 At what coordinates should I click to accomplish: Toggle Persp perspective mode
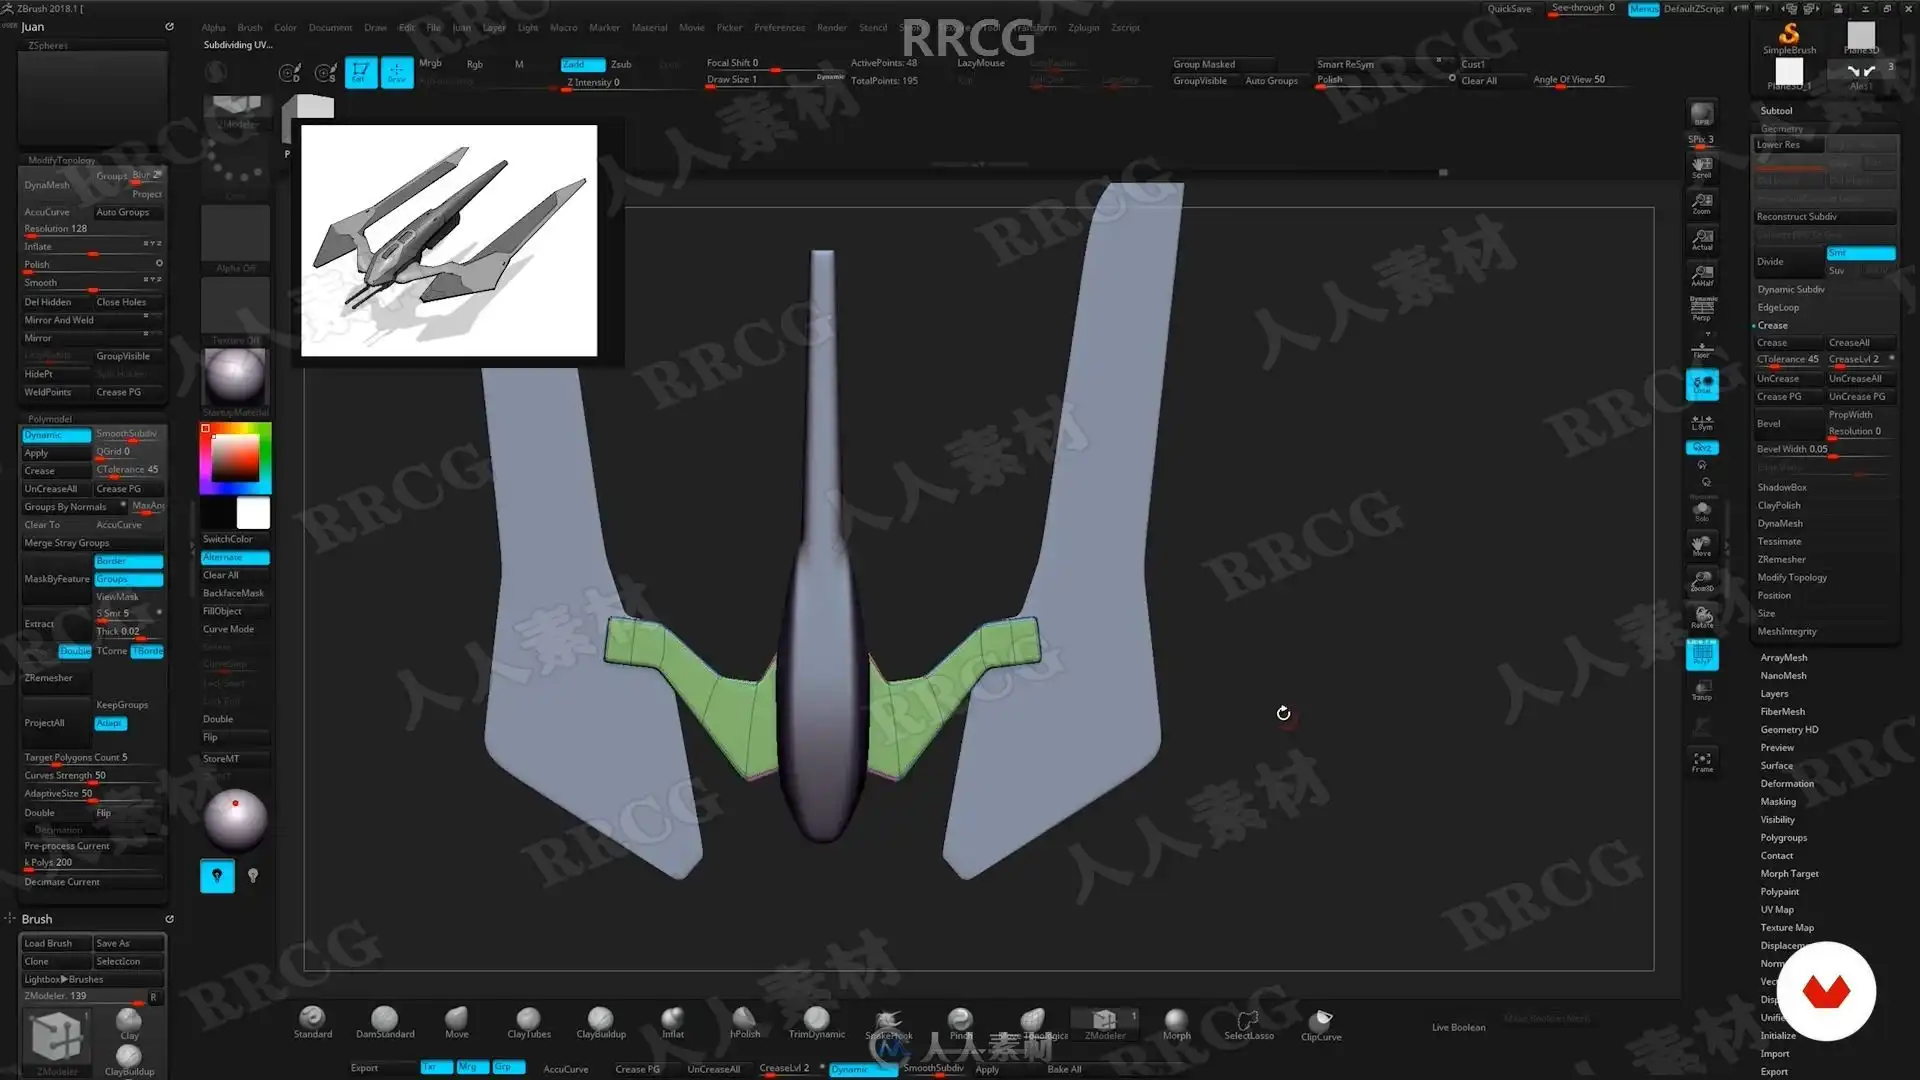point(1702,308)
